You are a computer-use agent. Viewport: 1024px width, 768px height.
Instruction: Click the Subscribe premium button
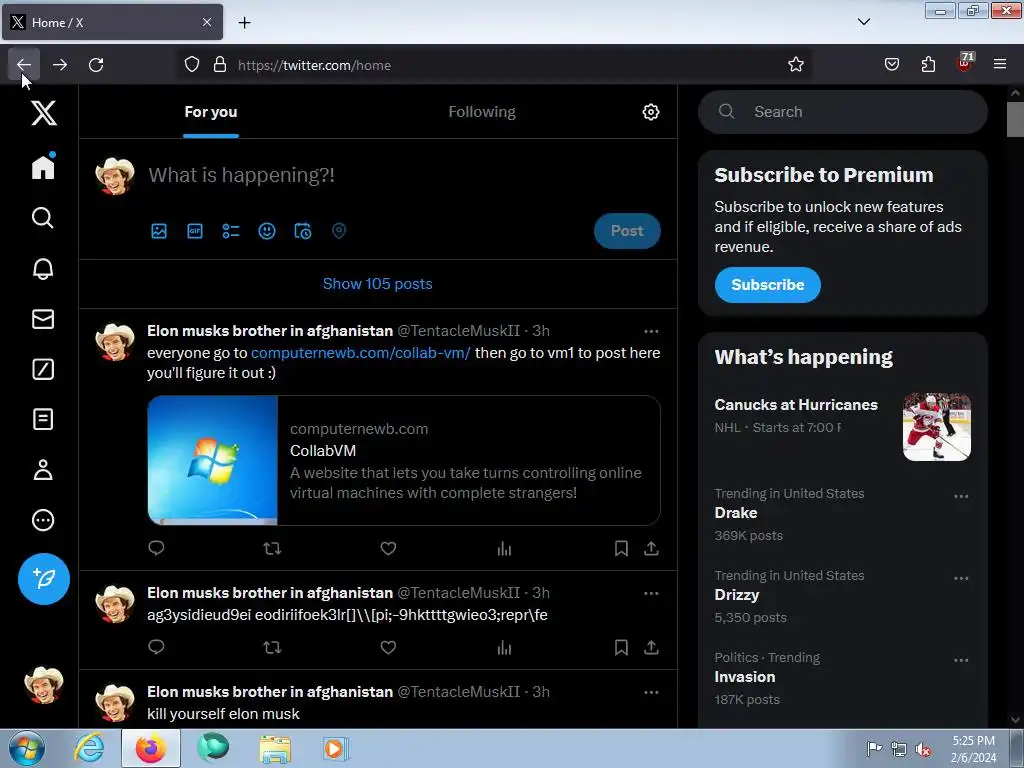click(767, 285)
